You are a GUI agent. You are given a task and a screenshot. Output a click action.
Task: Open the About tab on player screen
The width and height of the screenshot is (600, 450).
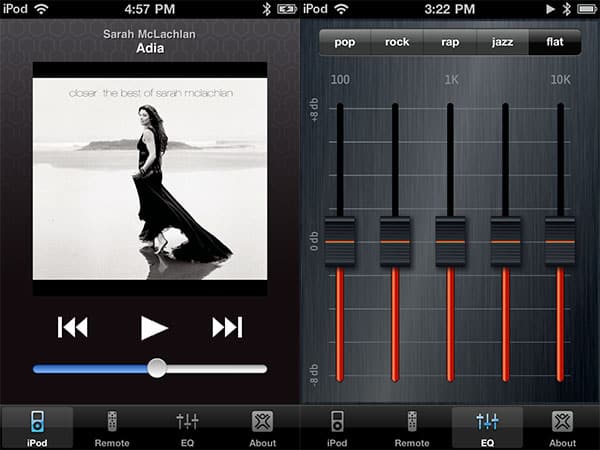(x=262, y=428)
